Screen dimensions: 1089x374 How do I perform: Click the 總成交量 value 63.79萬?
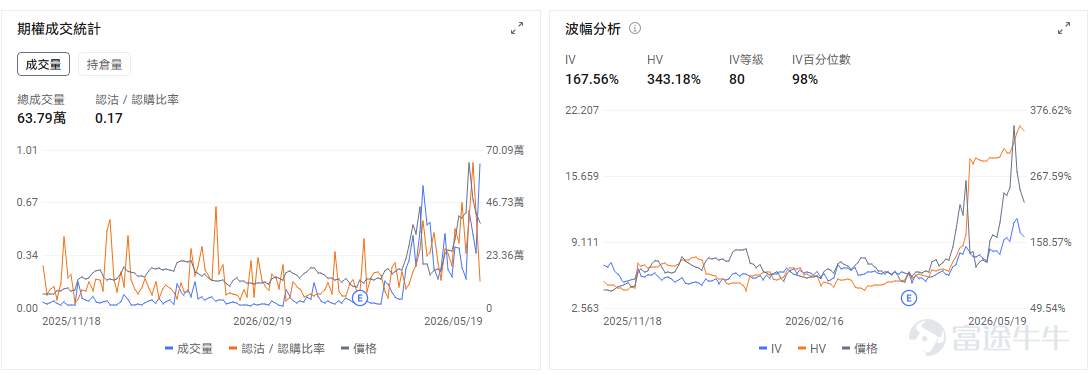tap(42, 118)
